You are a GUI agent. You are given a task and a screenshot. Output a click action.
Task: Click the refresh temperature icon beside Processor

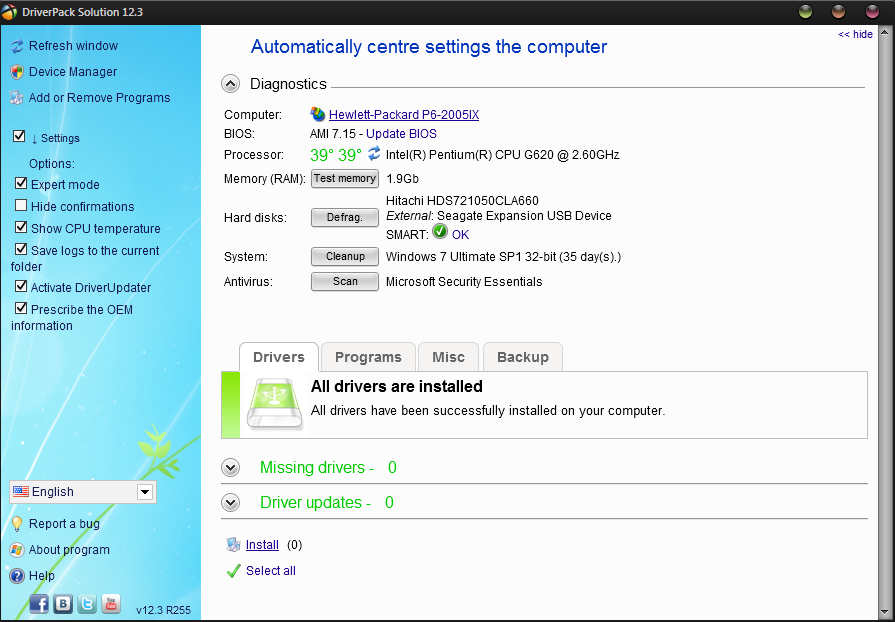374,154
